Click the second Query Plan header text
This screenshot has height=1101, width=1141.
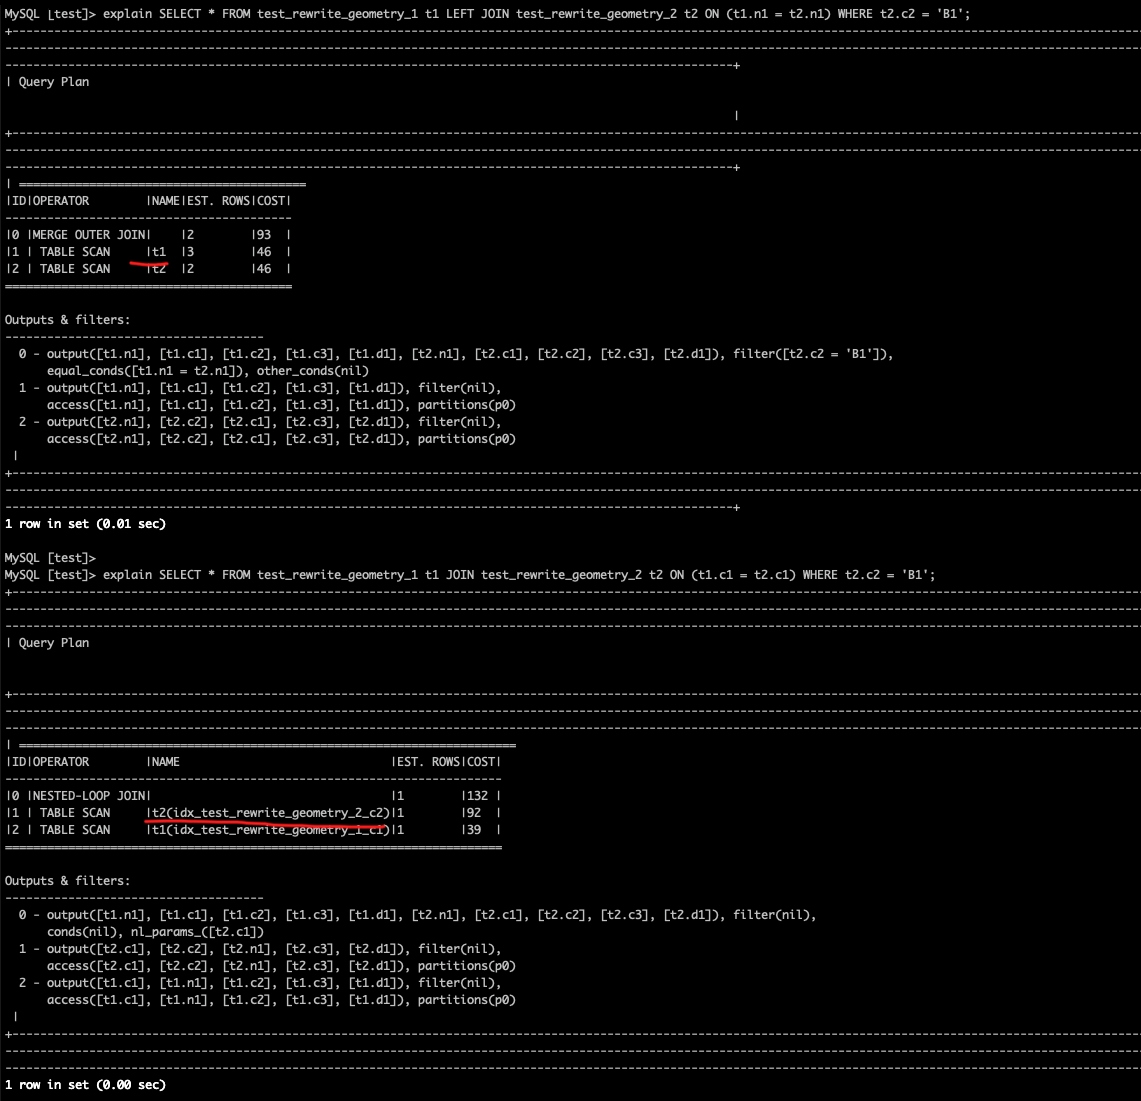54,643
